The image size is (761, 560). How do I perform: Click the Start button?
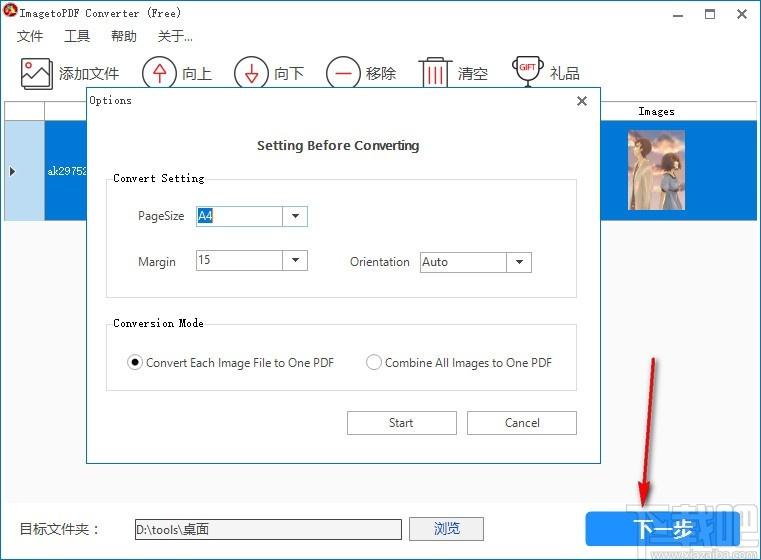point(401,423)
